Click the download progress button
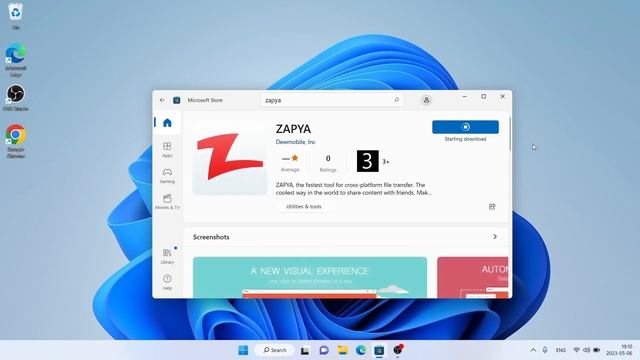The image size is (640, 360). (465, 127)
